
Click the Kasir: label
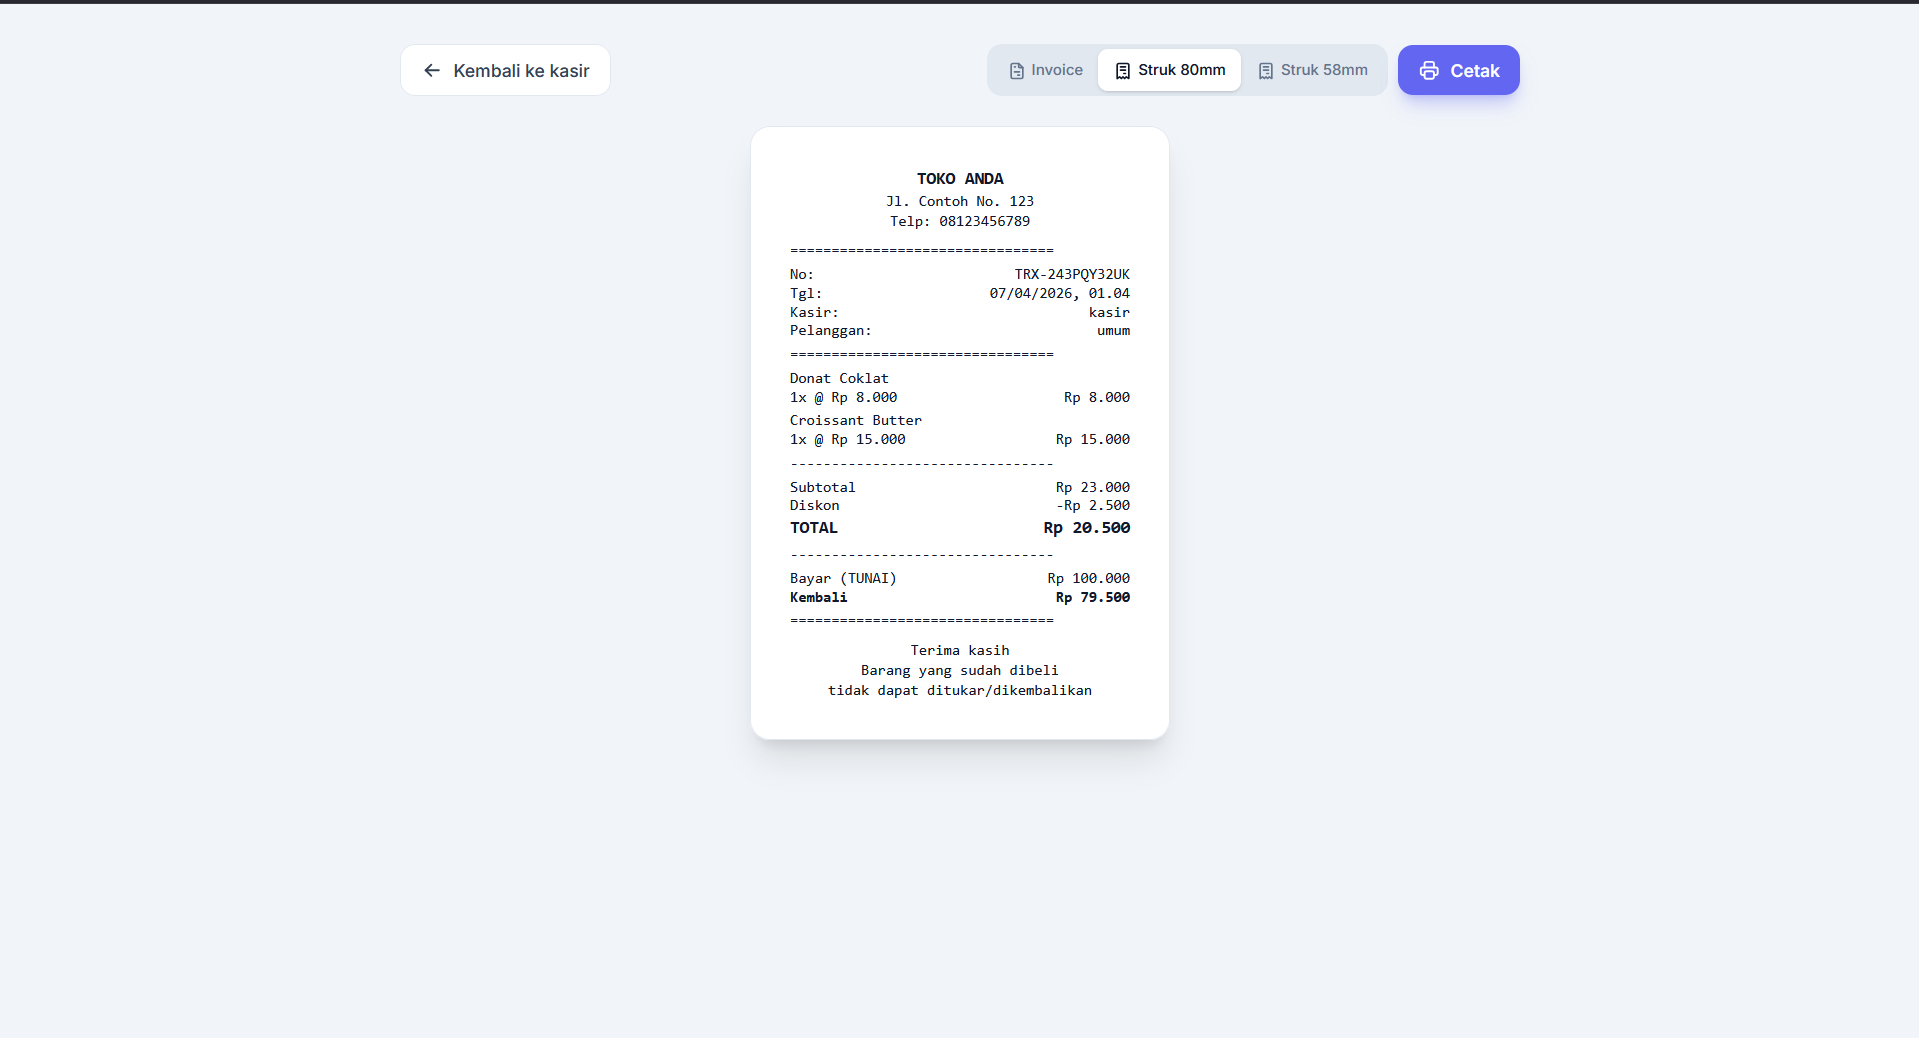point(814,312)
